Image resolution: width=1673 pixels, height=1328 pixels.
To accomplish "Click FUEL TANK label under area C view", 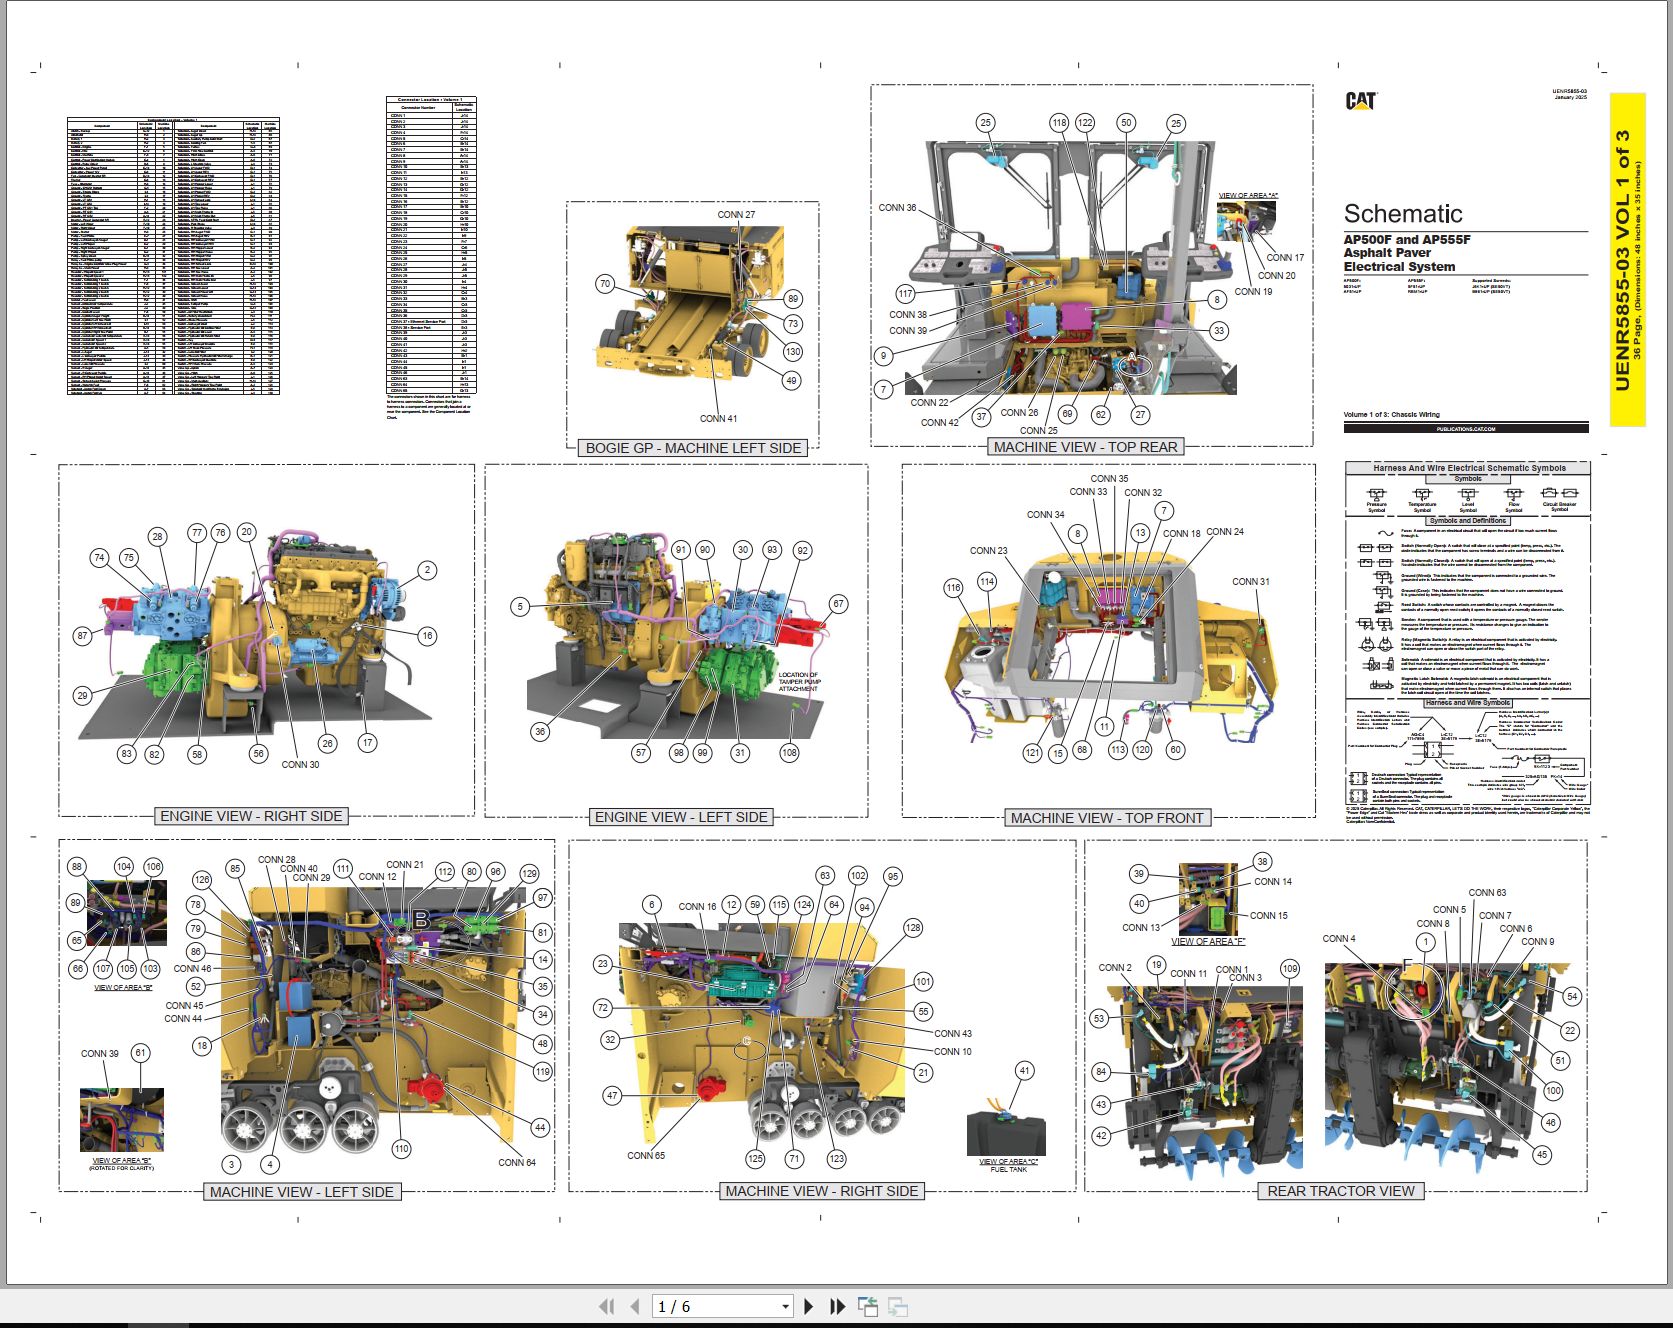I will 1008,1169.
